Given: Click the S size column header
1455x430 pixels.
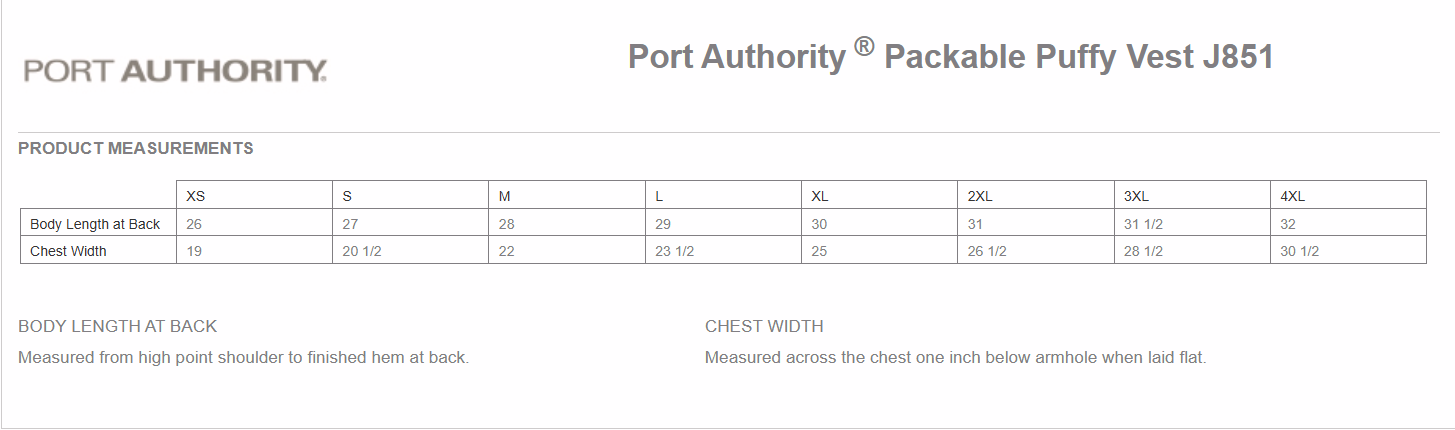Looking at the screenshot, I should [x=347, y=196].
